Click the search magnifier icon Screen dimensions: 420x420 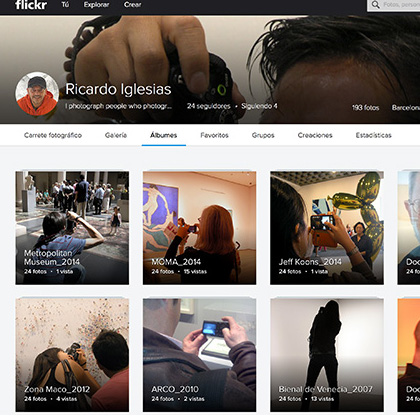click(x=375, y=5)
